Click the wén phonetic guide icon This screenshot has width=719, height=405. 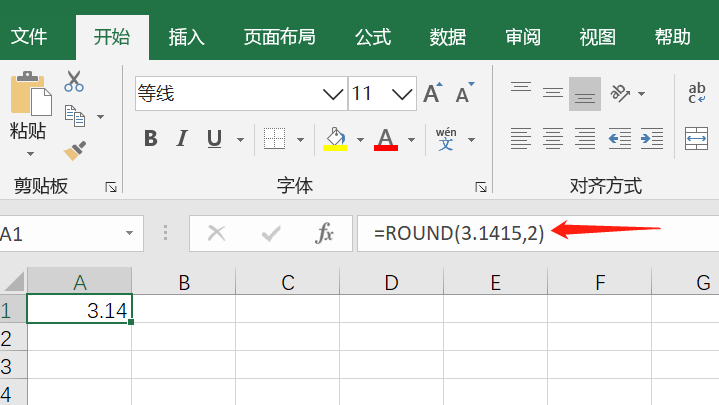coord(446,139)
